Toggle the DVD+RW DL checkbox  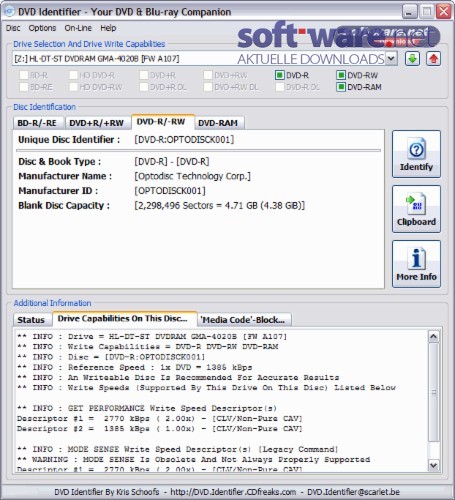tap(208, 87)
